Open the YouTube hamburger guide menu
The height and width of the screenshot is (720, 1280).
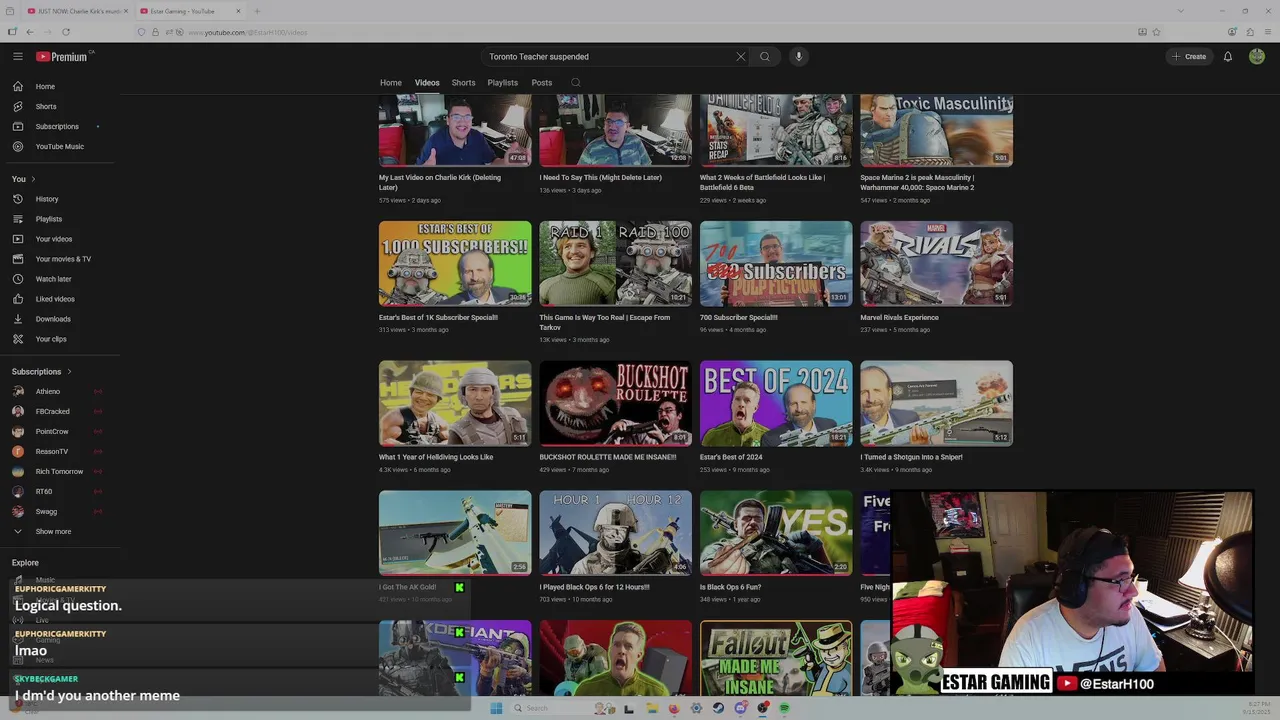coord(17,56)
